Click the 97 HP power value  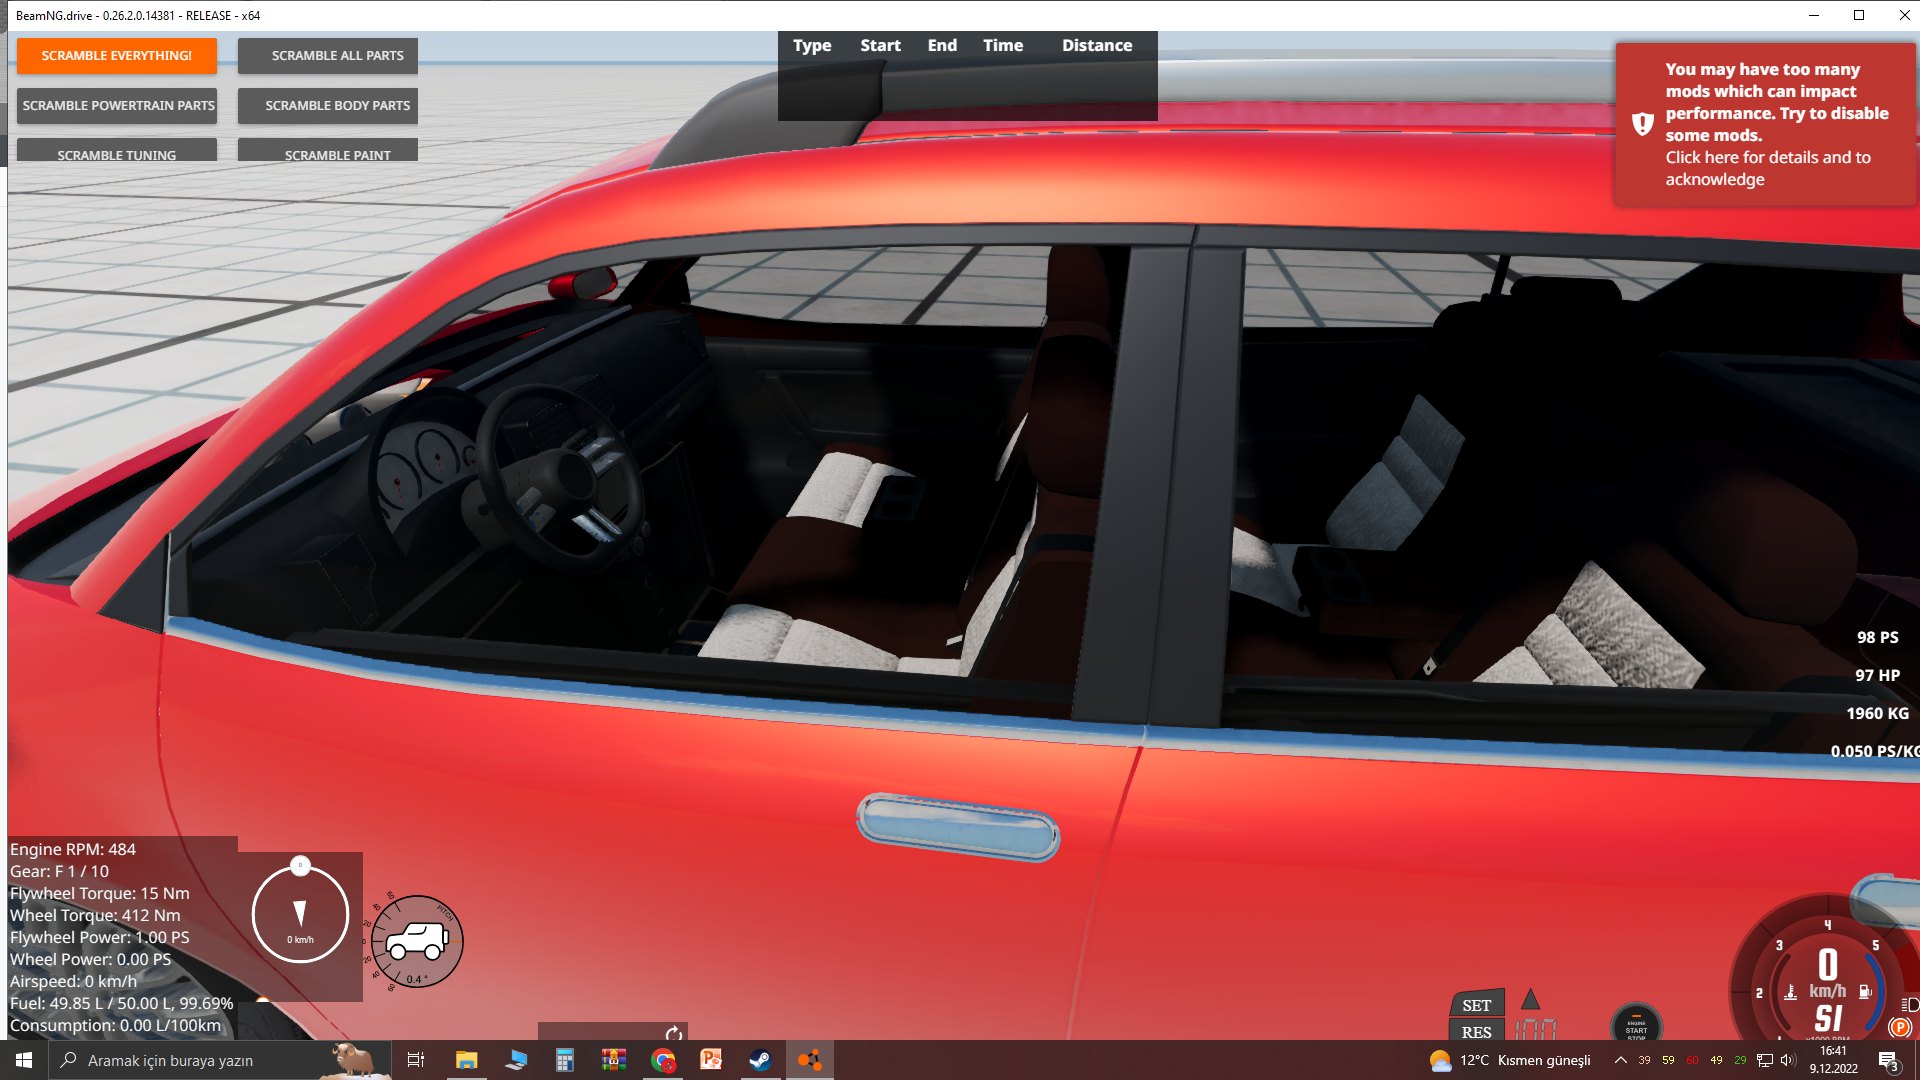pyautogui.click(x=1877, y=675)
